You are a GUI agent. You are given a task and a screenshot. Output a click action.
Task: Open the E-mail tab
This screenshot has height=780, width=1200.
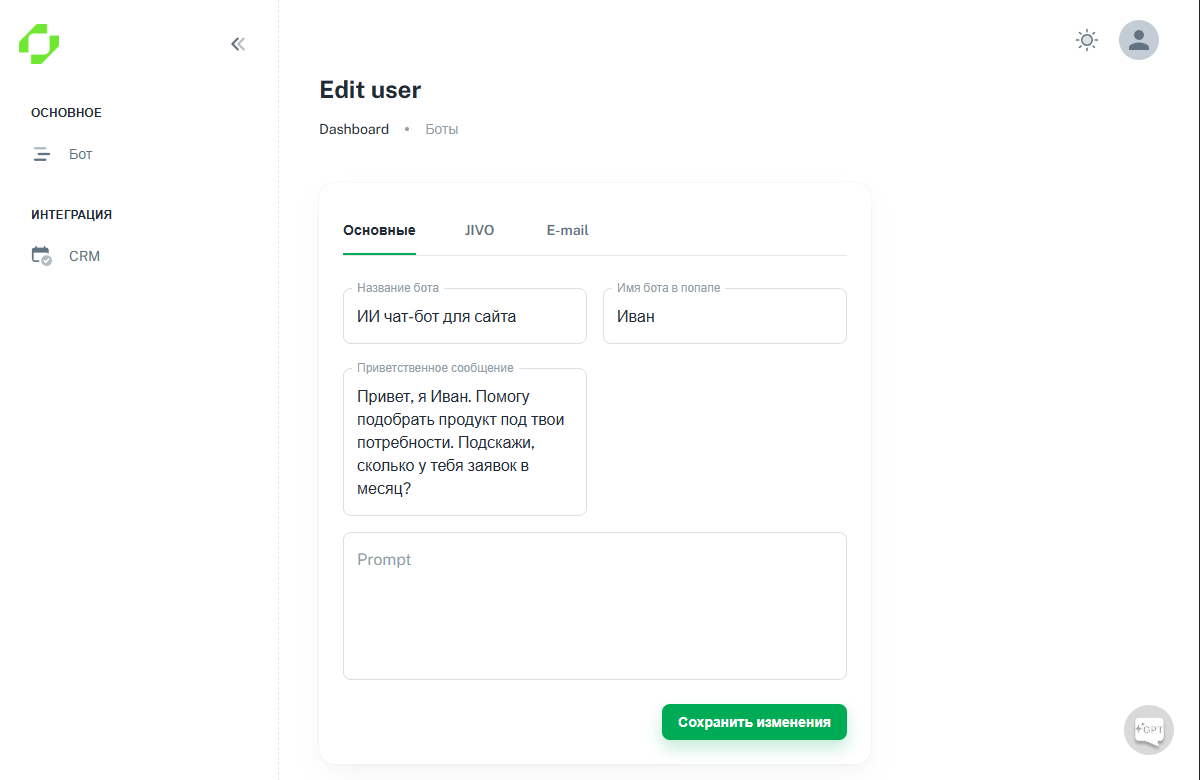pyautogui.click(x=567, y=230)
